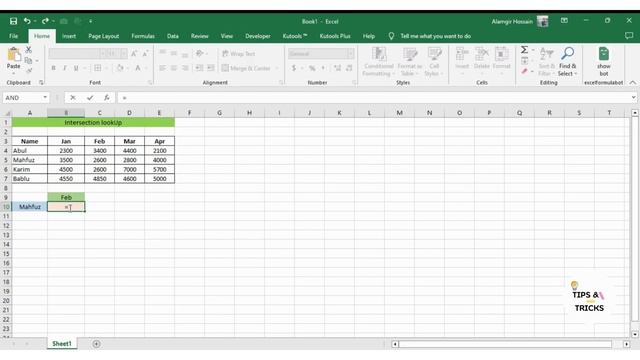Click the Cut scissors icon

[29, 50]
